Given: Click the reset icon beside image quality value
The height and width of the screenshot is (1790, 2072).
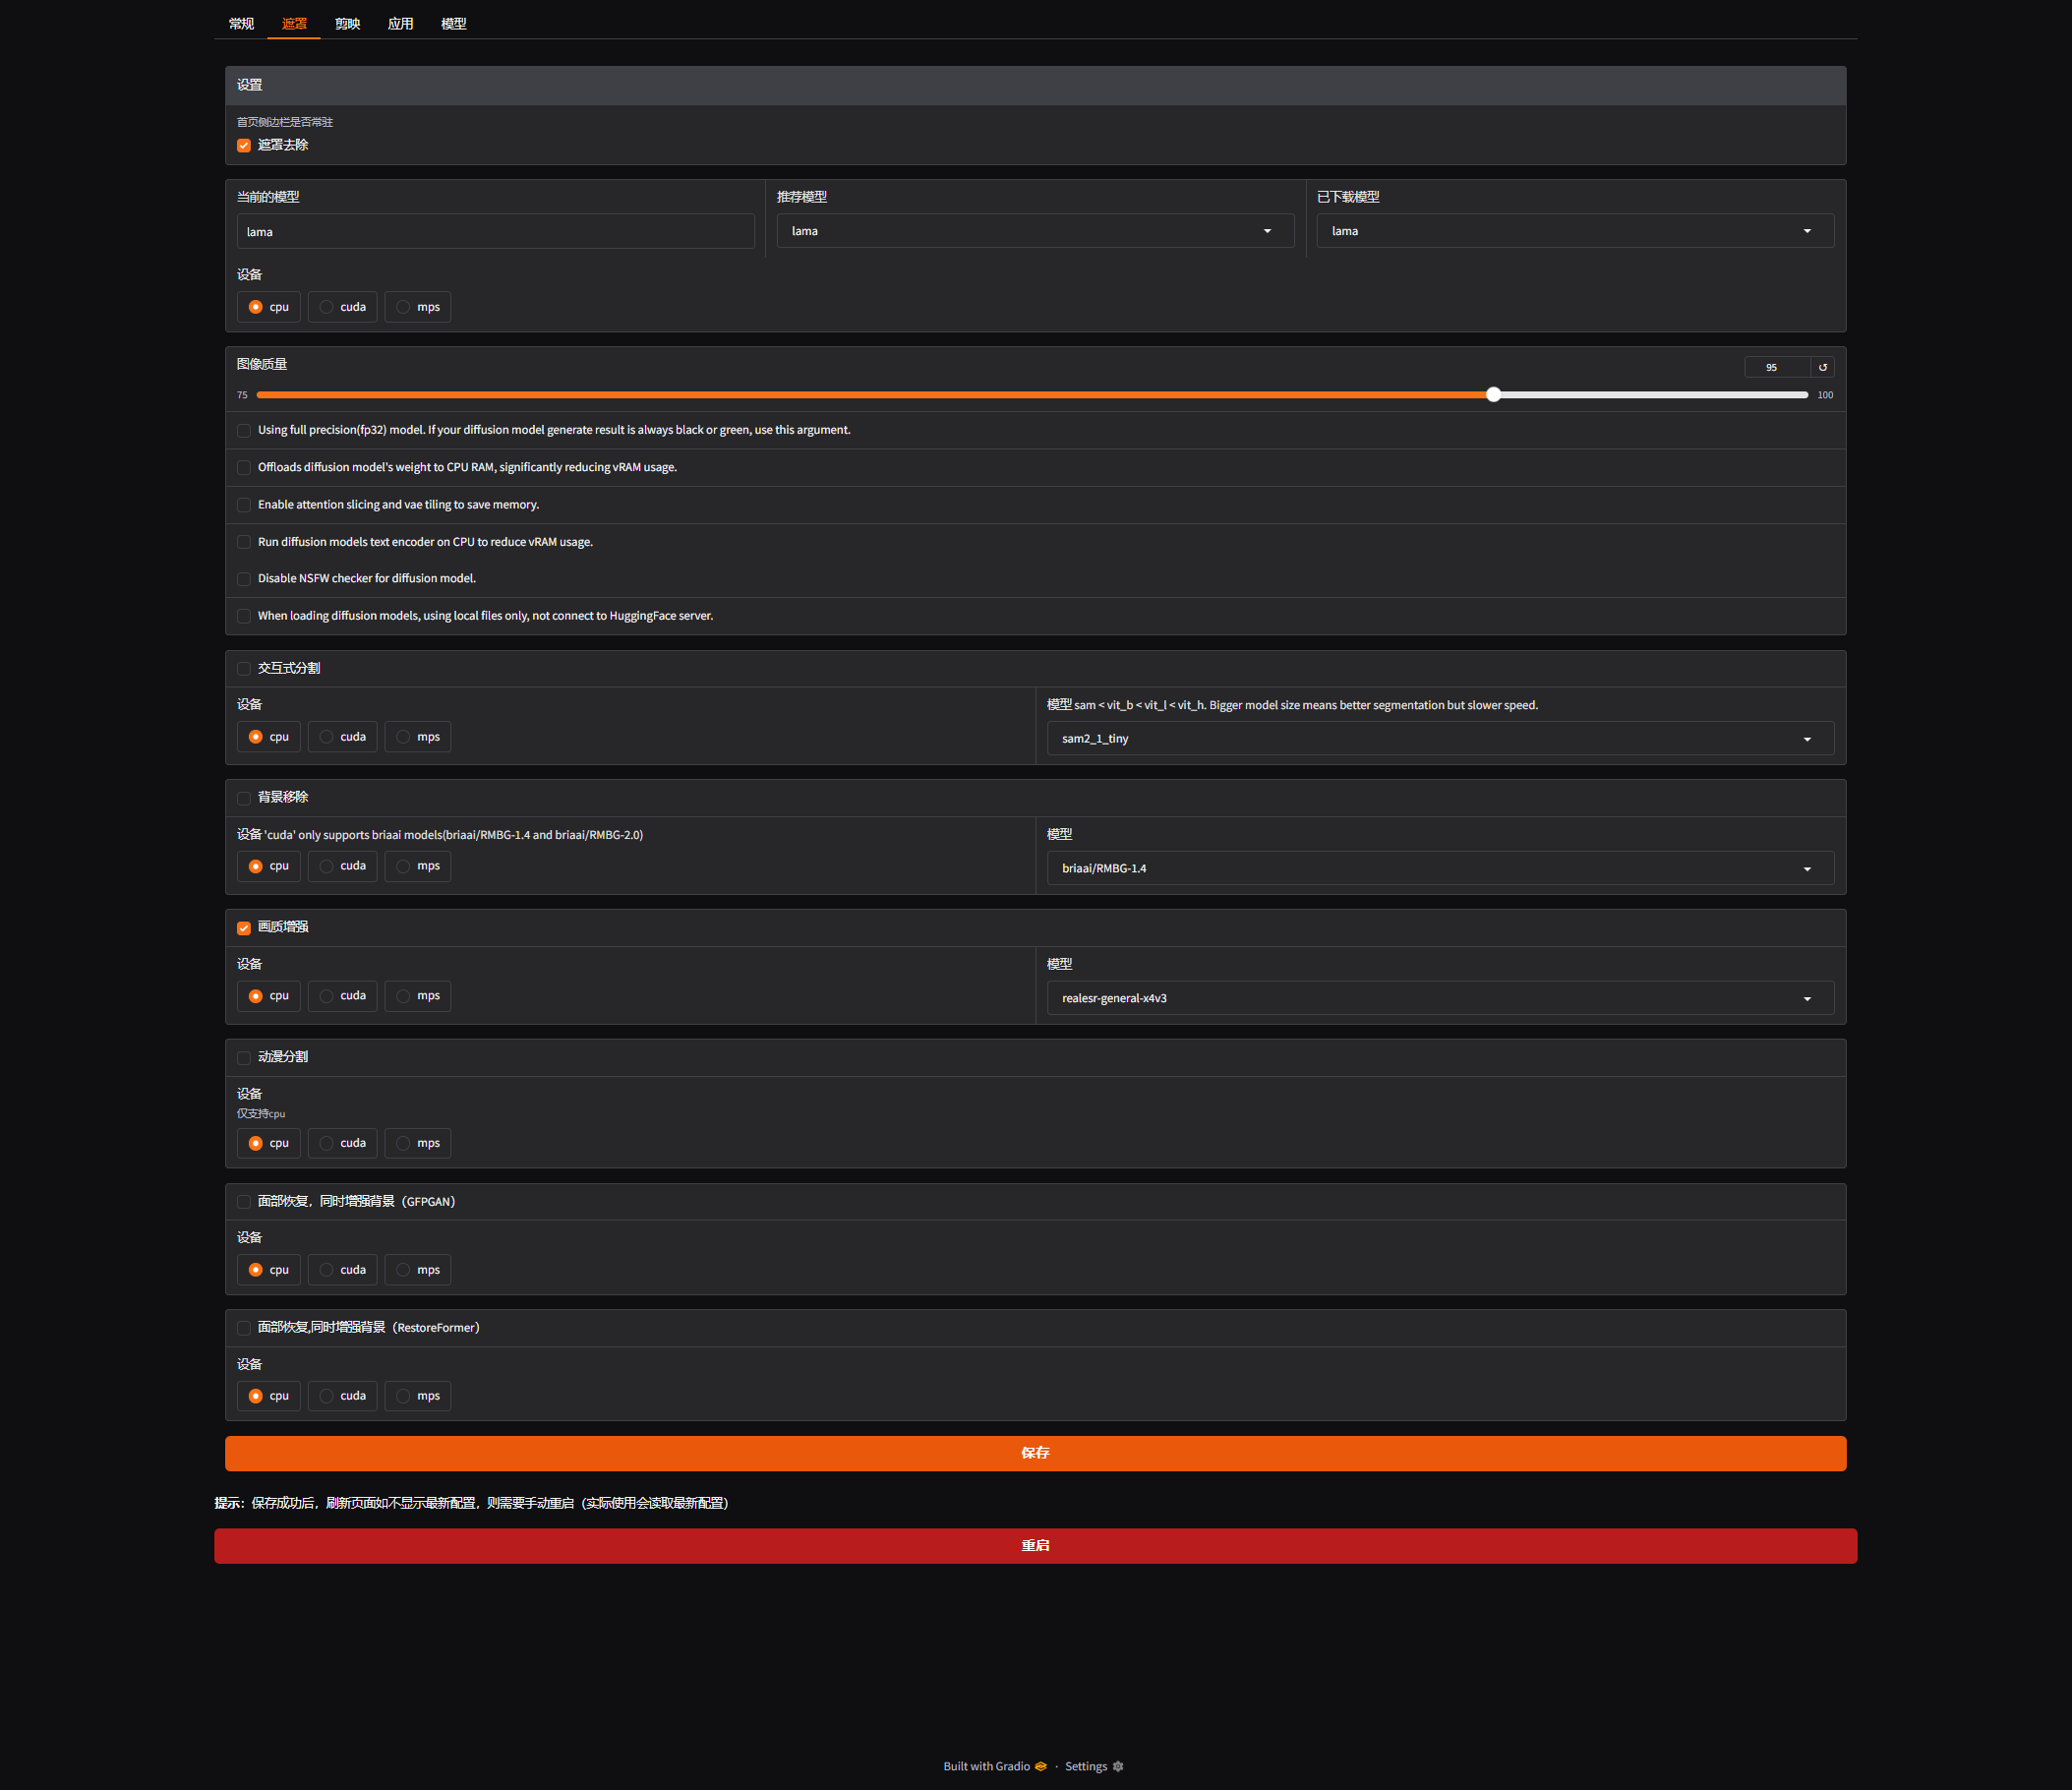Looking at the screenshot, I should 1822,367.
